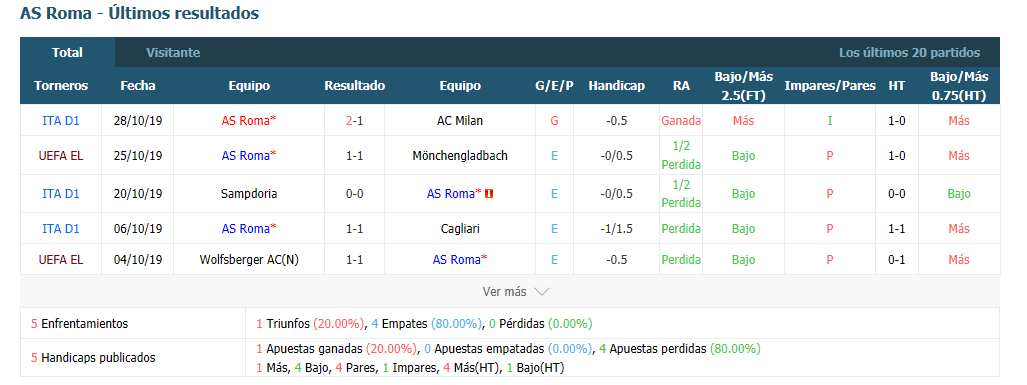The image size is (1027, 385).
Task: Click the Los últimos 20 partidos label
Action: (910, 52)
